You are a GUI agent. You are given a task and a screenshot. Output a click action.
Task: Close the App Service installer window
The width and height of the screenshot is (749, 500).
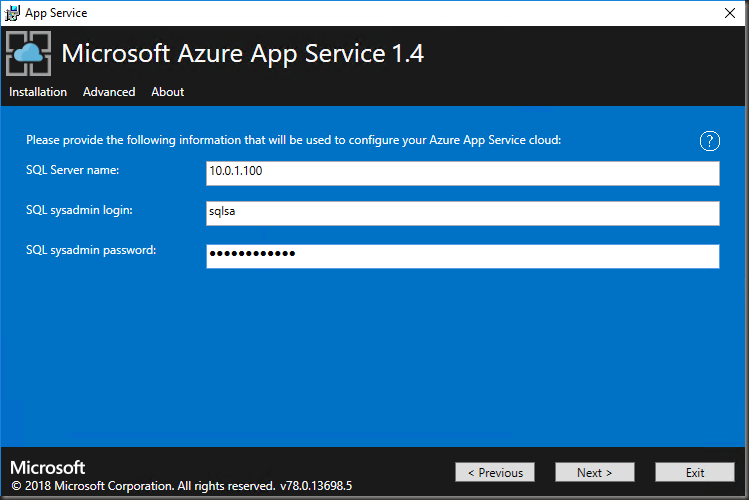pos(730,13)
